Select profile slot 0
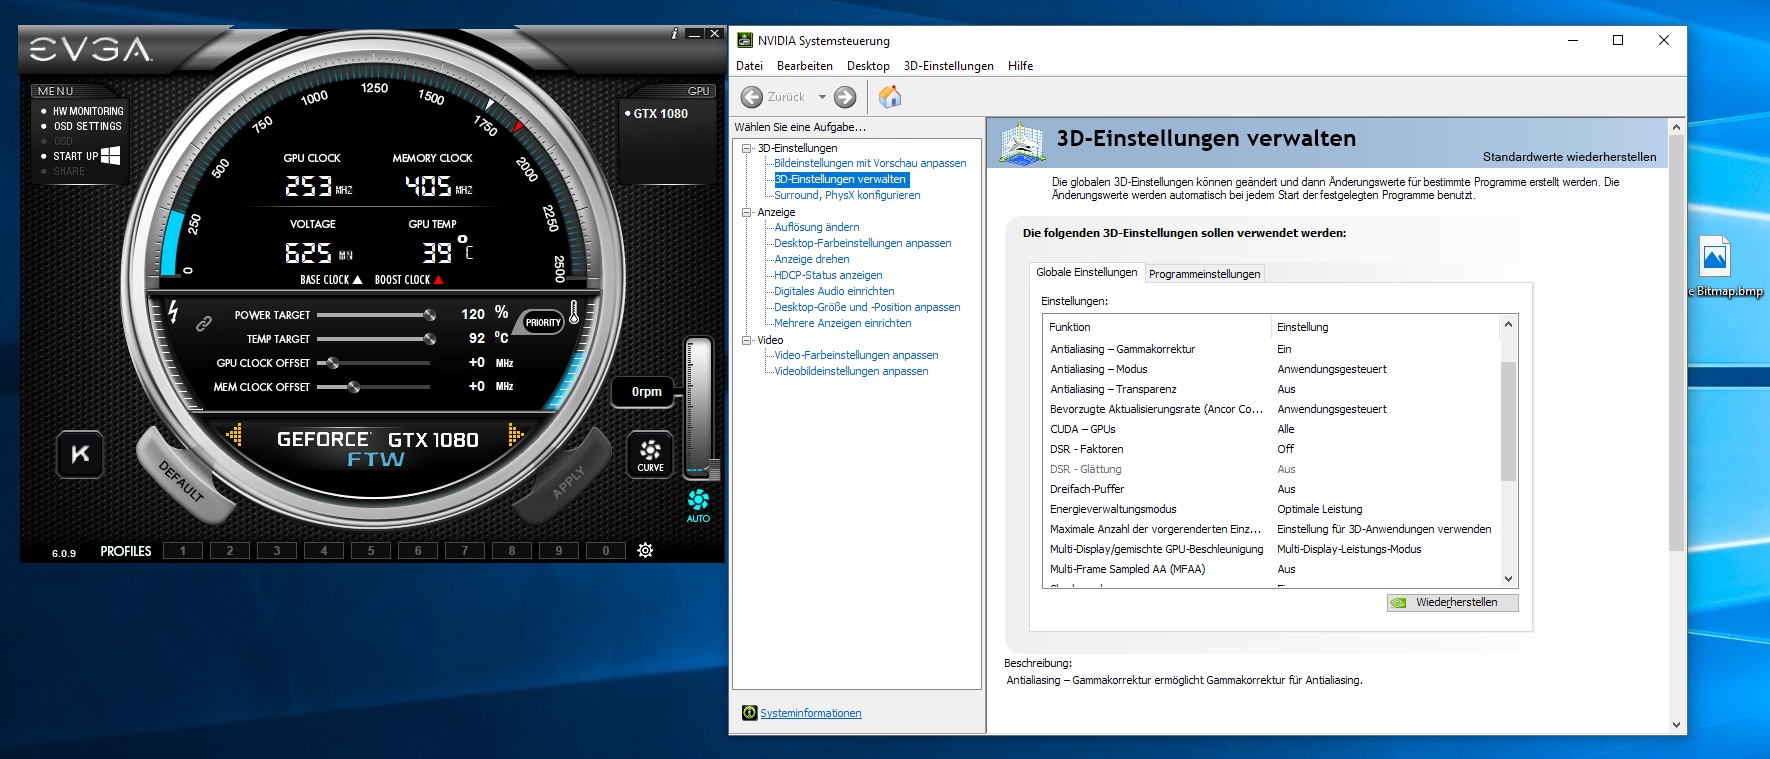Viewport: 1770px width, 759px height. (x=606, y=551)
